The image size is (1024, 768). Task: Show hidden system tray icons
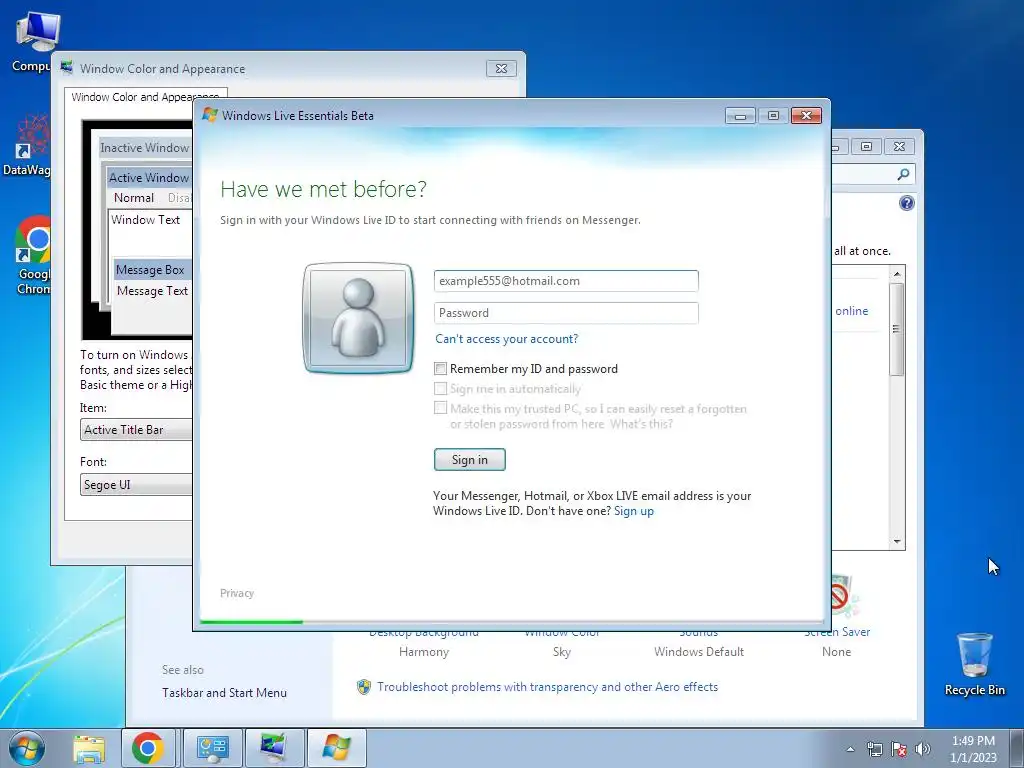850,750
